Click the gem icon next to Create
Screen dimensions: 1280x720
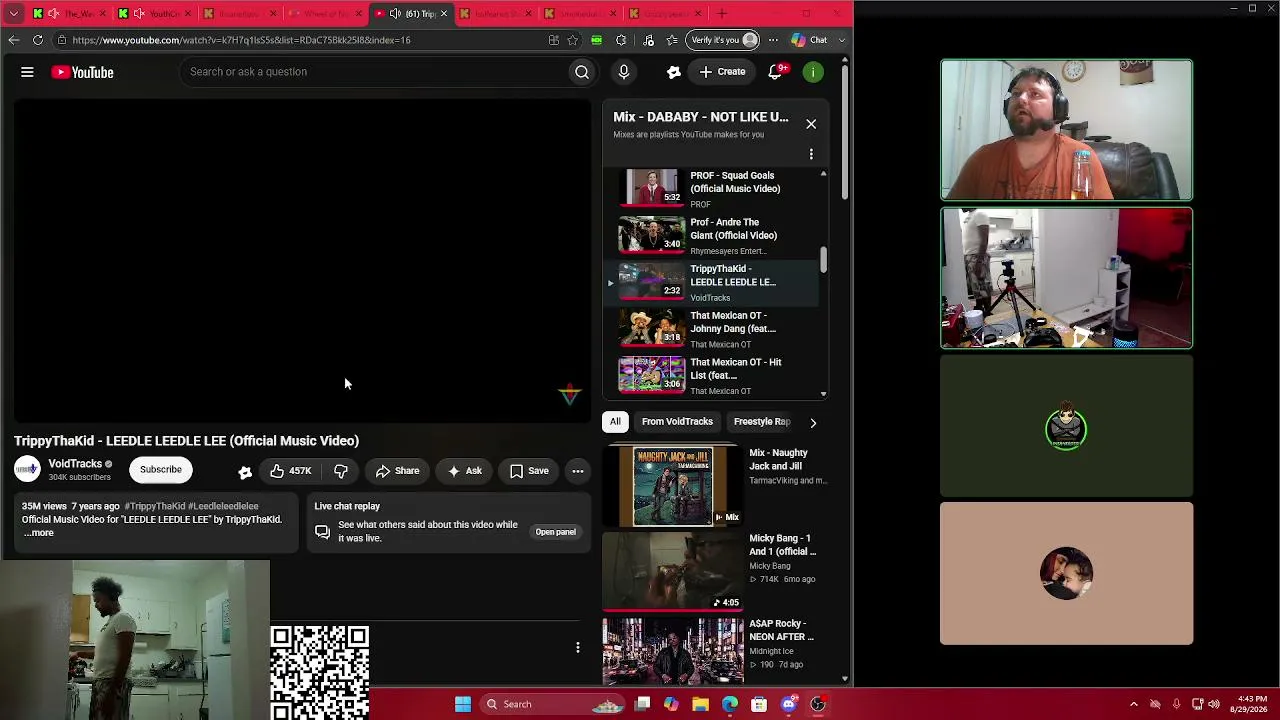click(674, 72)
